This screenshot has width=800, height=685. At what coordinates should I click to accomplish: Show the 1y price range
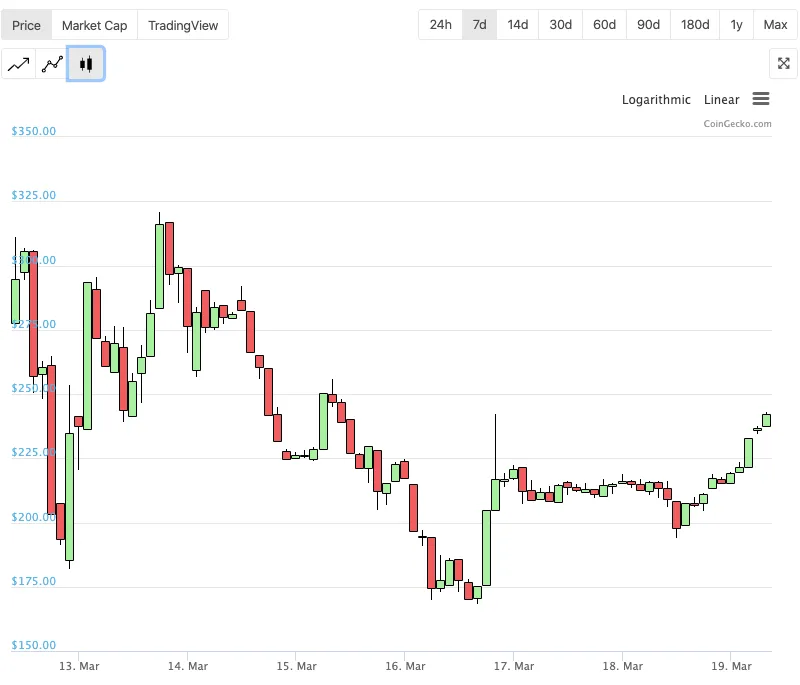[x=736, y=24]
